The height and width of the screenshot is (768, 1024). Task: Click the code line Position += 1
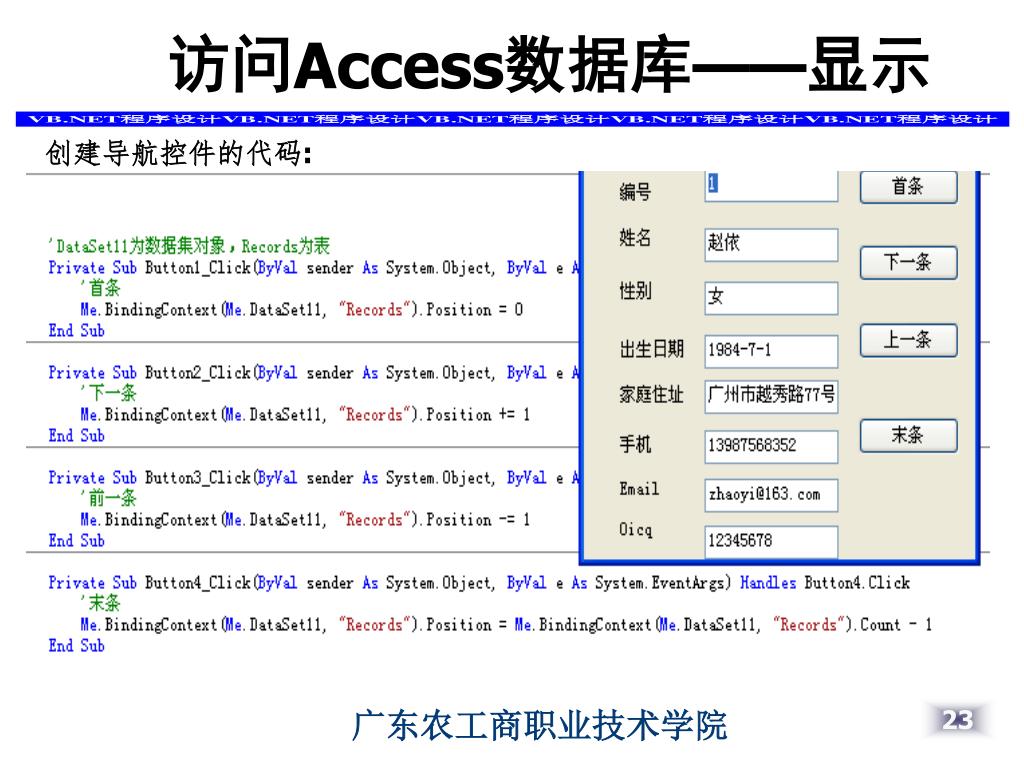(x=305, y=415)
